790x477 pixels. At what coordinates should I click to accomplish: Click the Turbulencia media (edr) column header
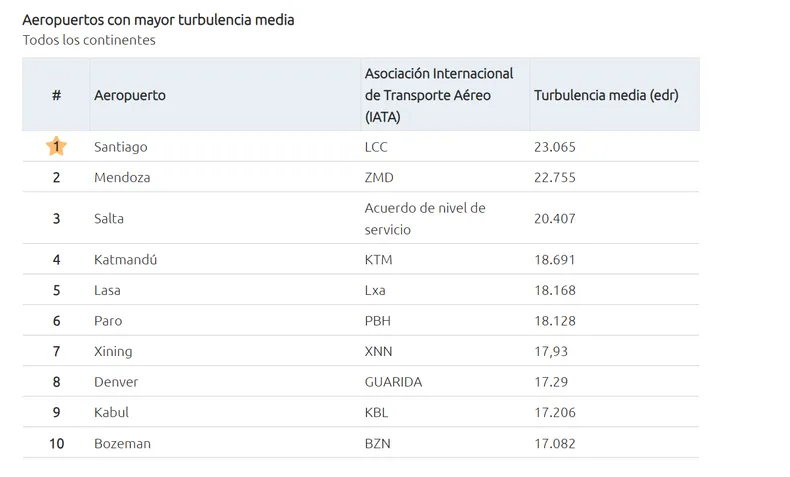click(606, 95)
